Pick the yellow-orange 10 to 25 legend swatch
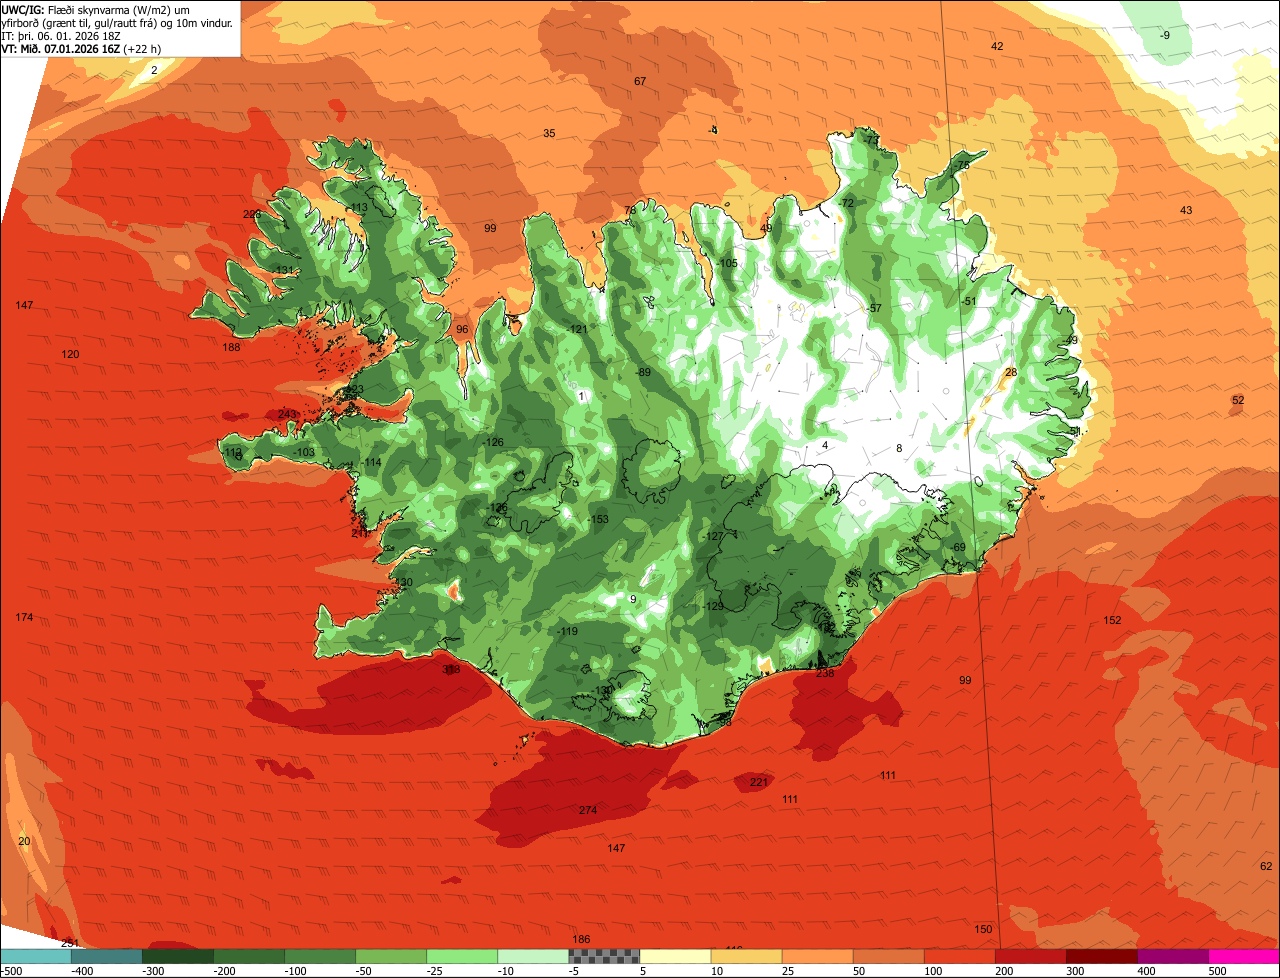1280x978 pixels. click(745, 956)
